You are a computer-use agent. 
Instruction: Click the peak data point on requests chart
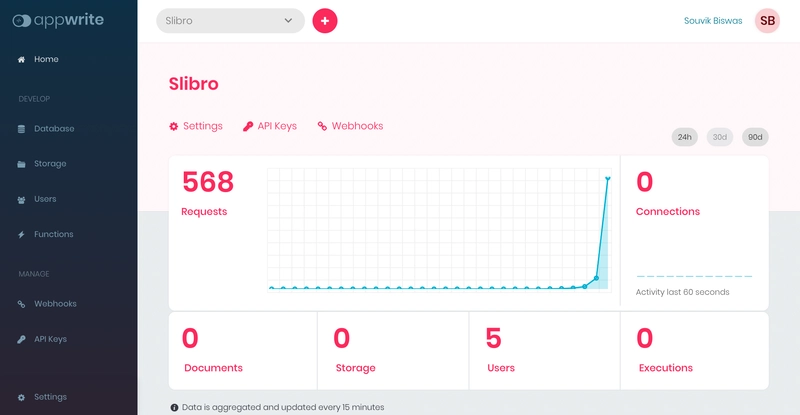pyautogui.click(x=607, y=179)
